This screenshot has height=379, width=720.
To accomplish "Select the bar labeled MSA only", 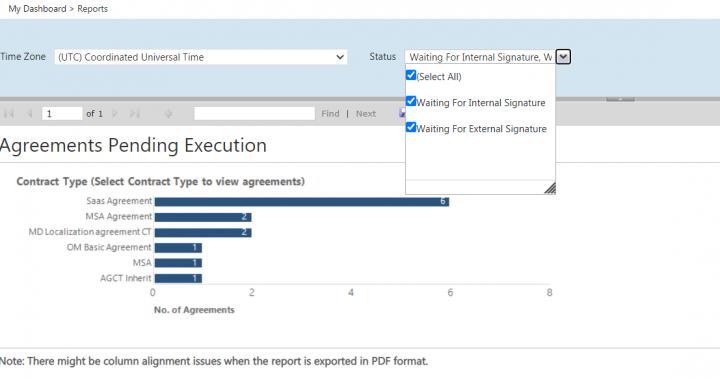I will 178,263.
